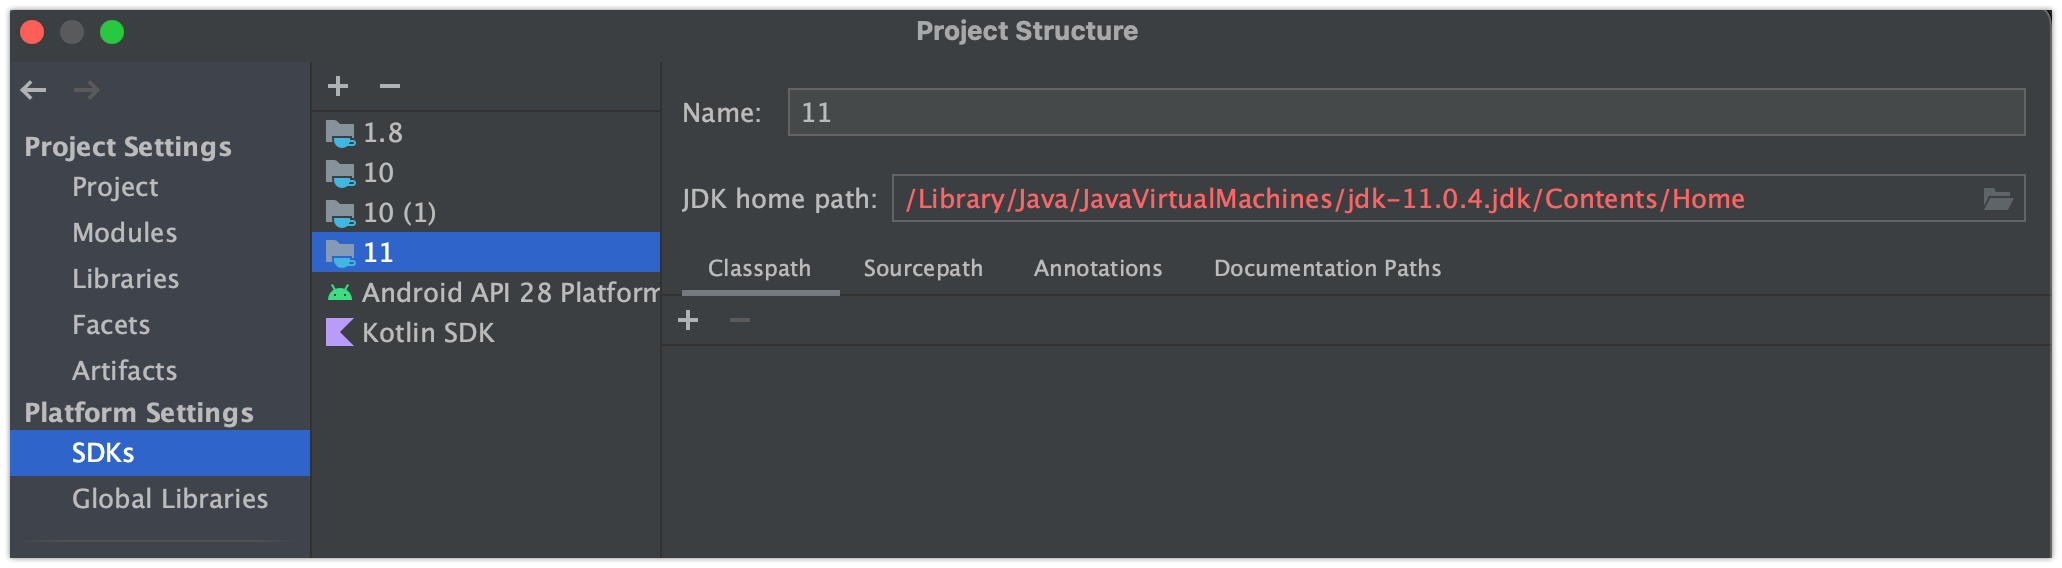Select the 1.8 JDK entry
This screenshot has width=2062, height=568.
click(x=382, y=132)
